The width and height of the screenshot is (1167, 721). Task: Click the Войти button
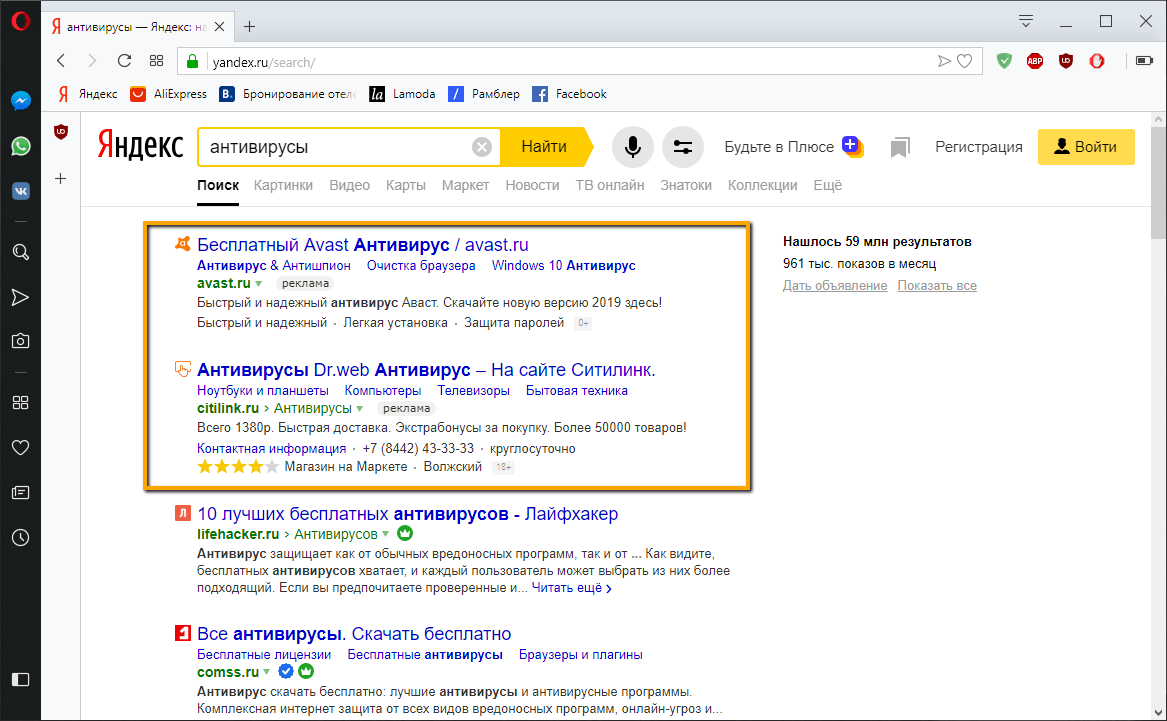(x=1086, y=147)
